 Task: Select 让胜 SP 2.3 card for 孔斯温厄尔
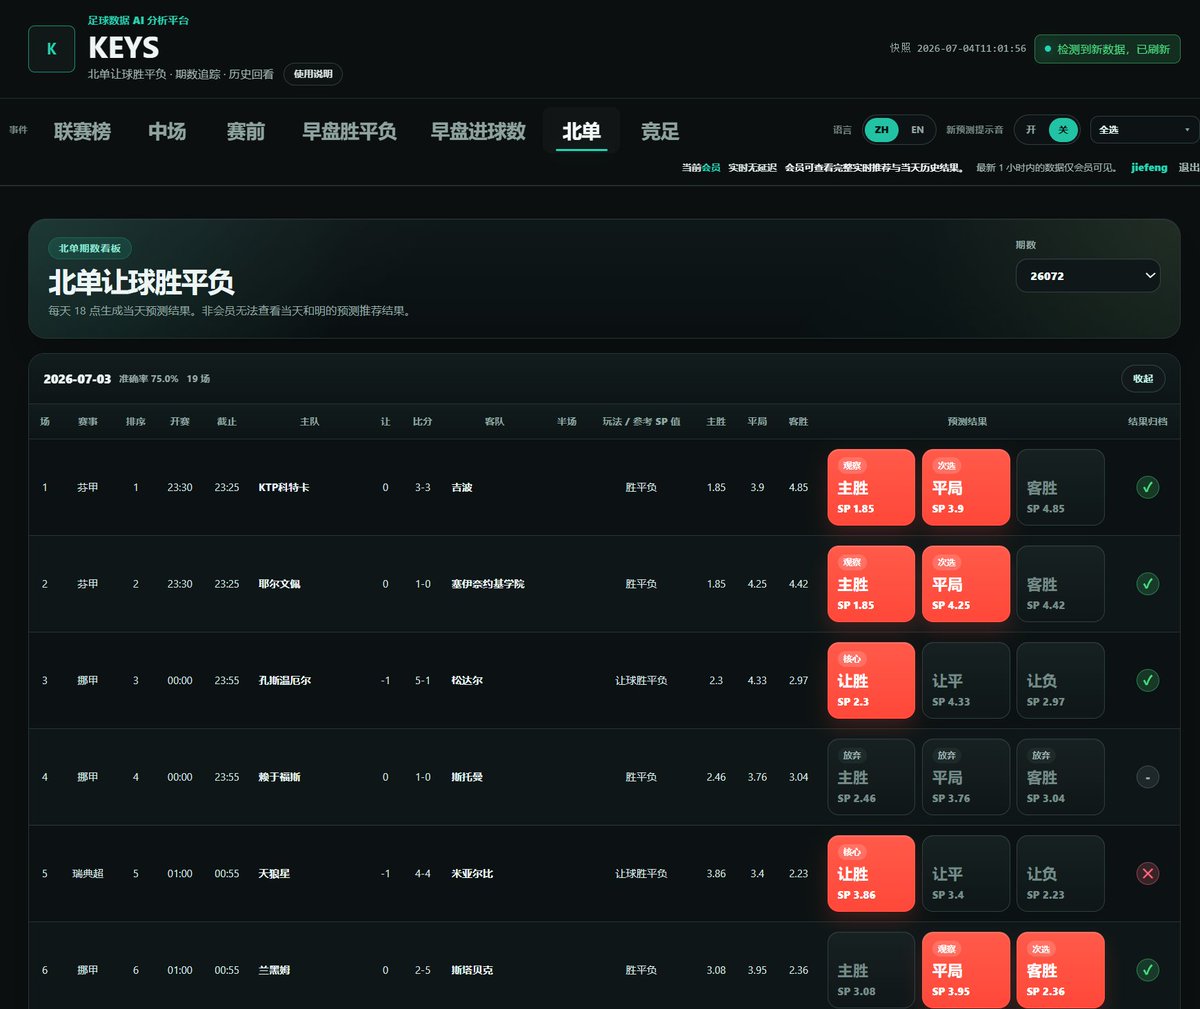[x=871, y=680]
